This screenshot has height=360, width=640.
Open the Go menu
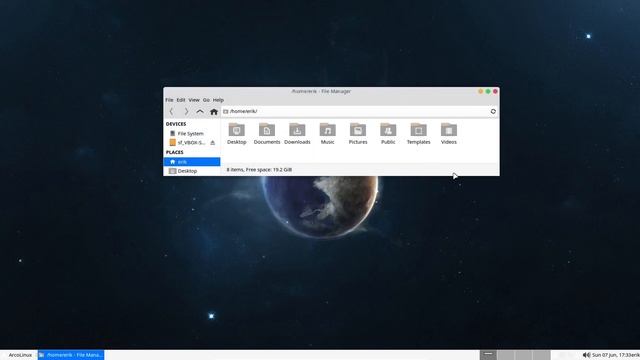pyautogui.click(x=206, y=100)
